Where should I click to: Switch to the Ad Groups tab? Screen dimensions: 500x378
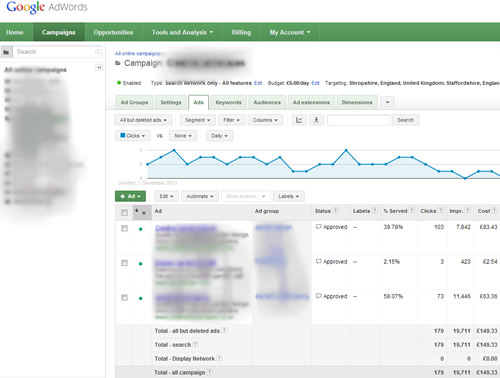[134, 102]
